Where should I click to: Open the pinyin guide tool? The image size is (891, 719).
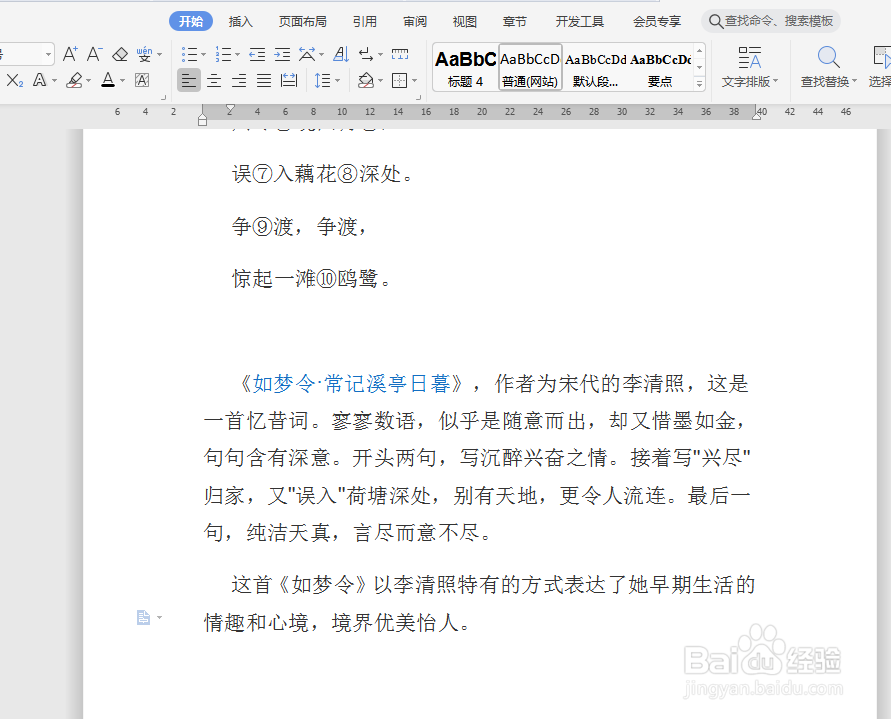pyautogui.click(x=145, y=54)
